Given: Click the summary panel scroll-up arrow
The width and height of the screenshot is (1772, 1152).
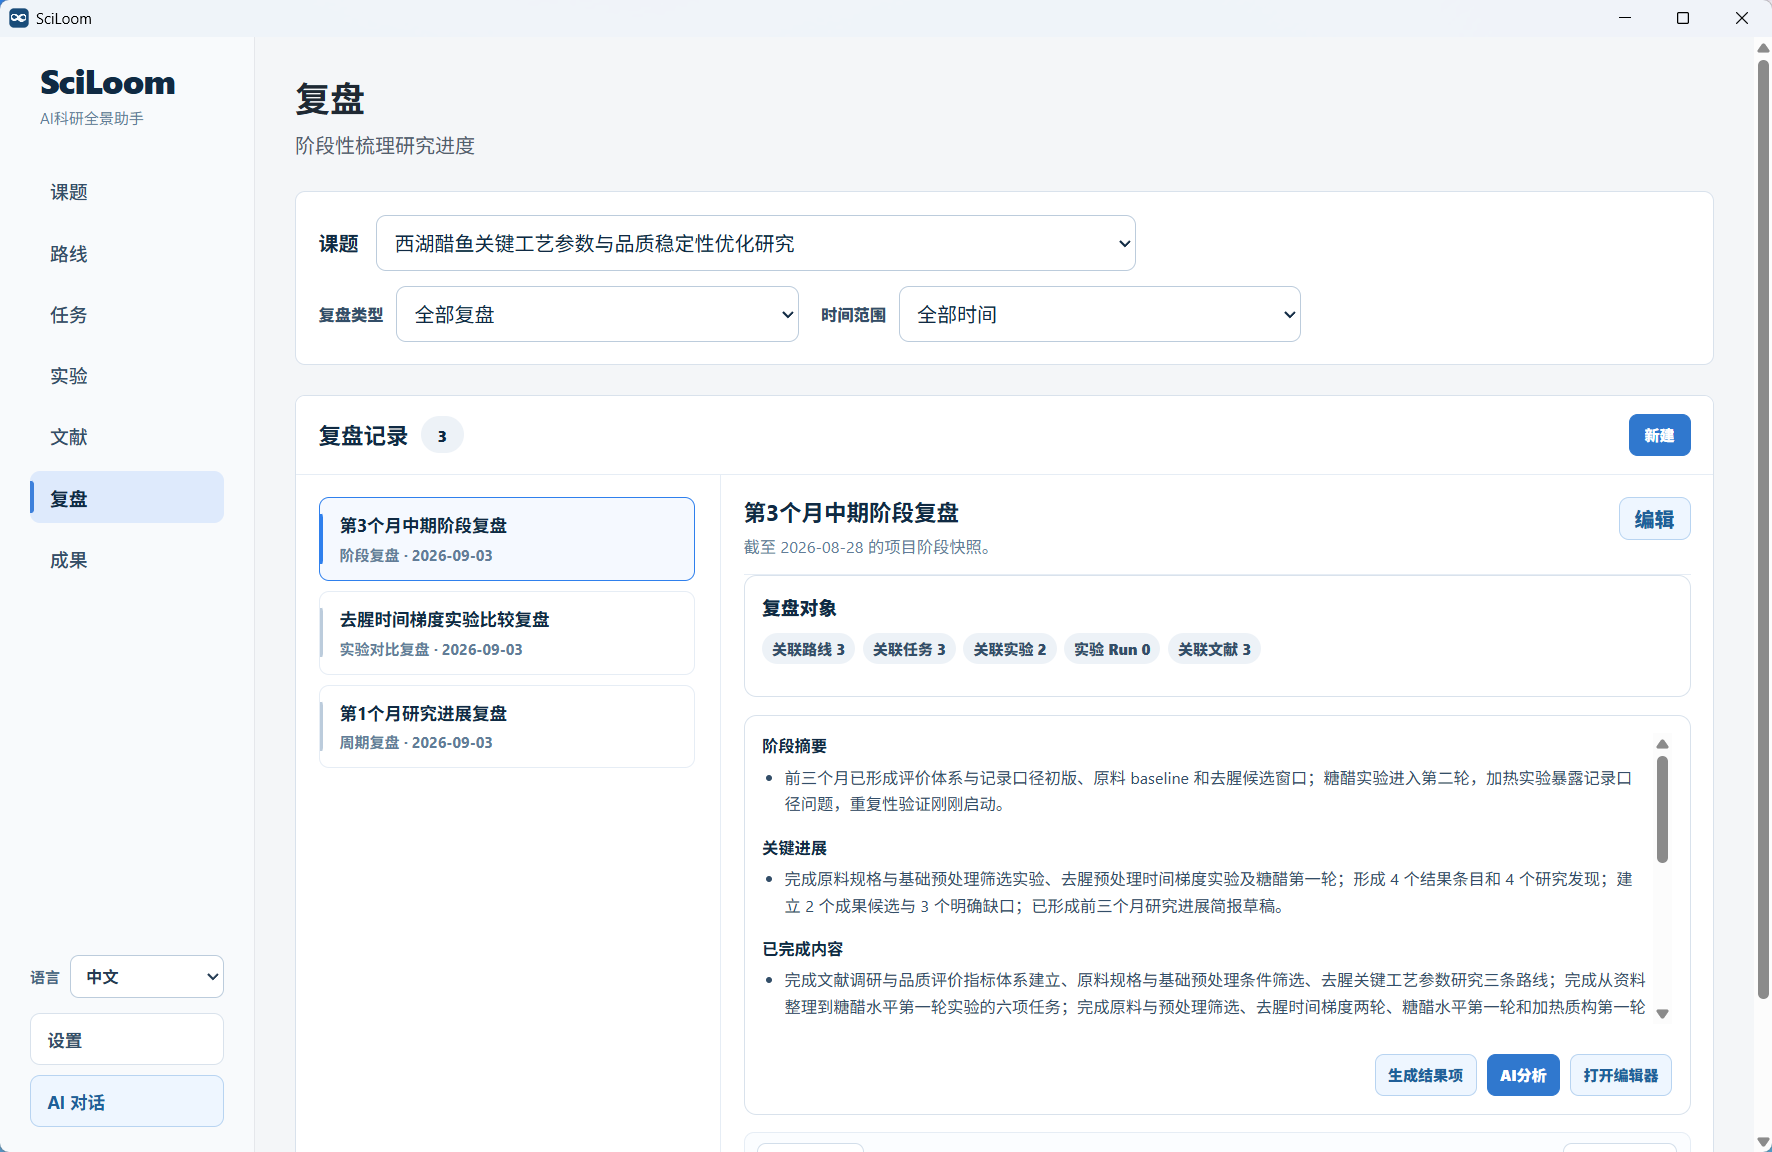Looking at the screenshot, I should click(1662, 744).
